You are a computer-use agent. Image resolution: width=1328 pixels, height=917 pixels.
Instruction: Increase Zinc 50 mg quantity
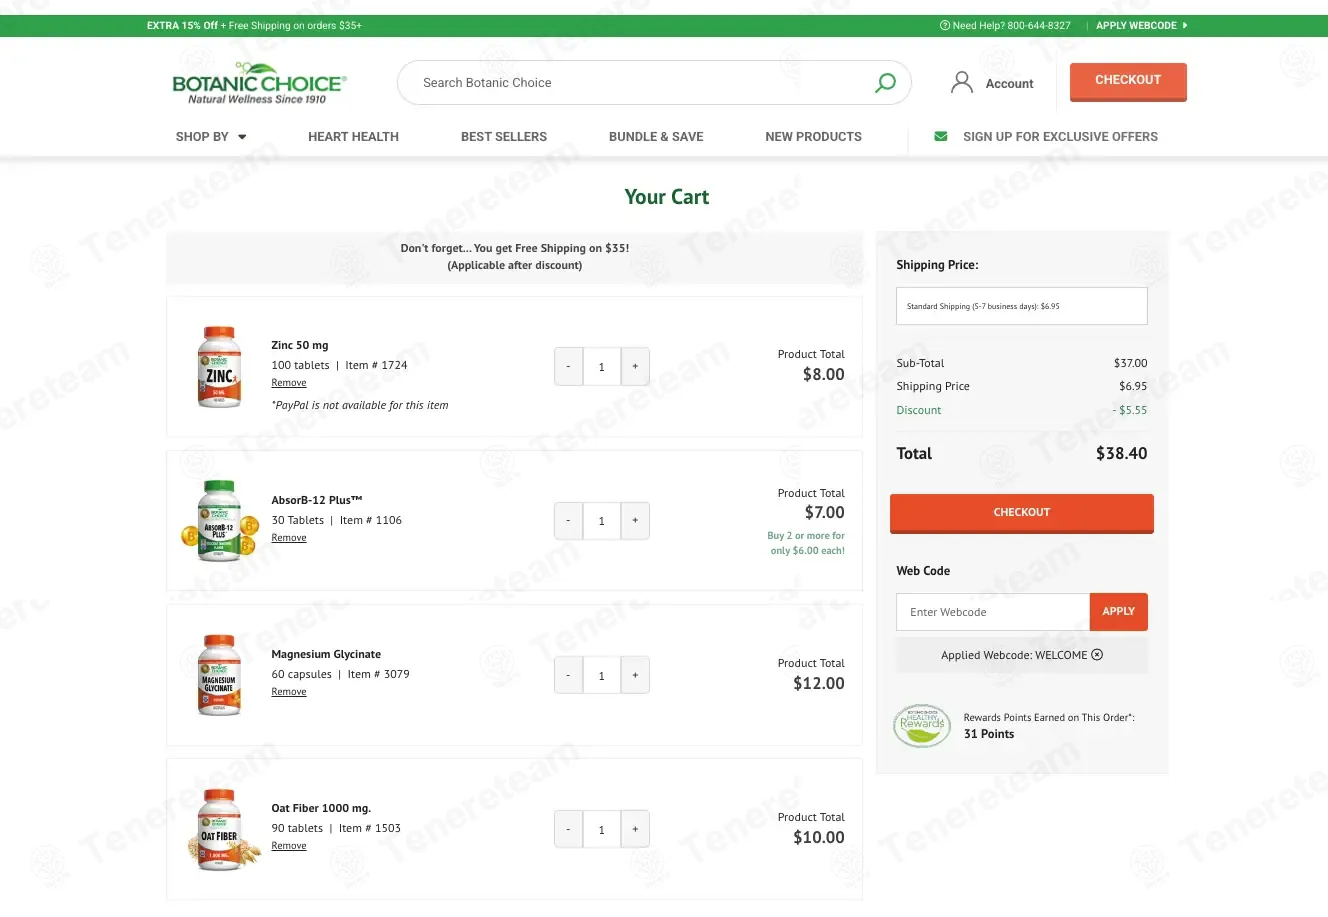[x=635, y=367]
